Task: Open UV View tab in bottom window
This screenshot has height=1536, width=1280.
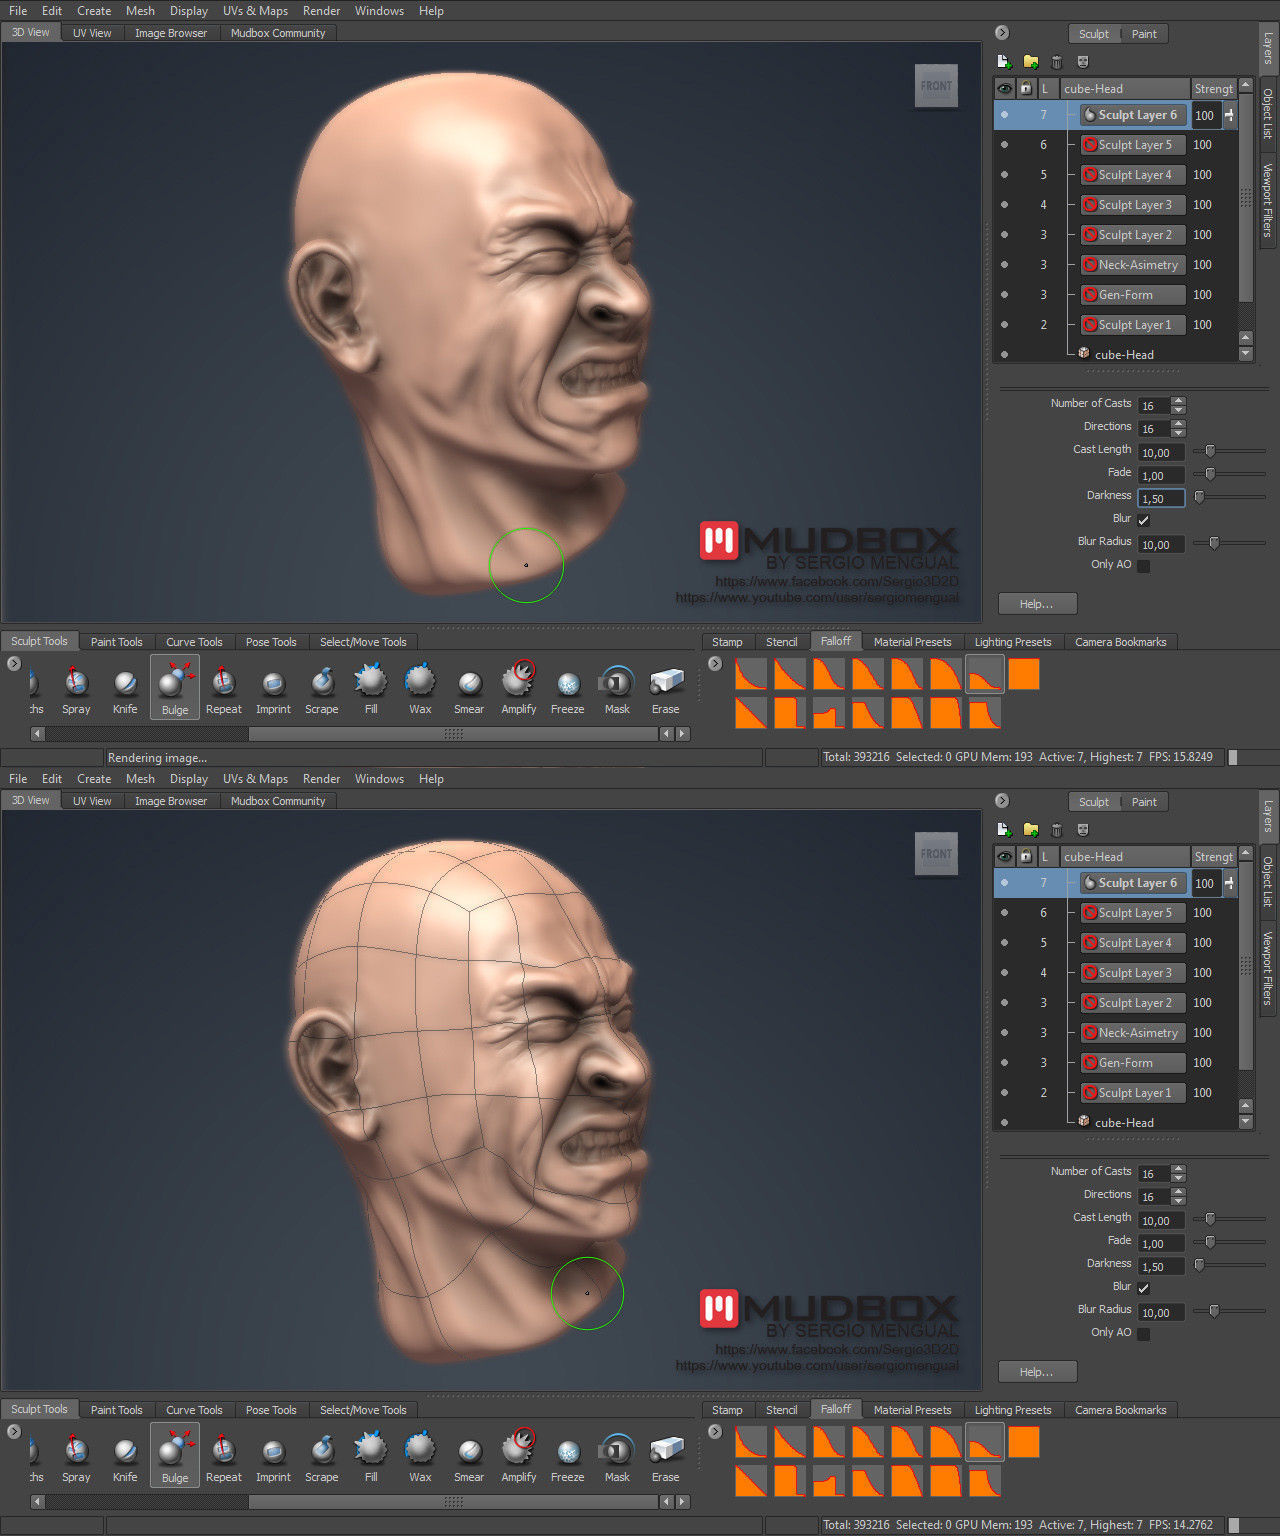Action: [92, 801]
